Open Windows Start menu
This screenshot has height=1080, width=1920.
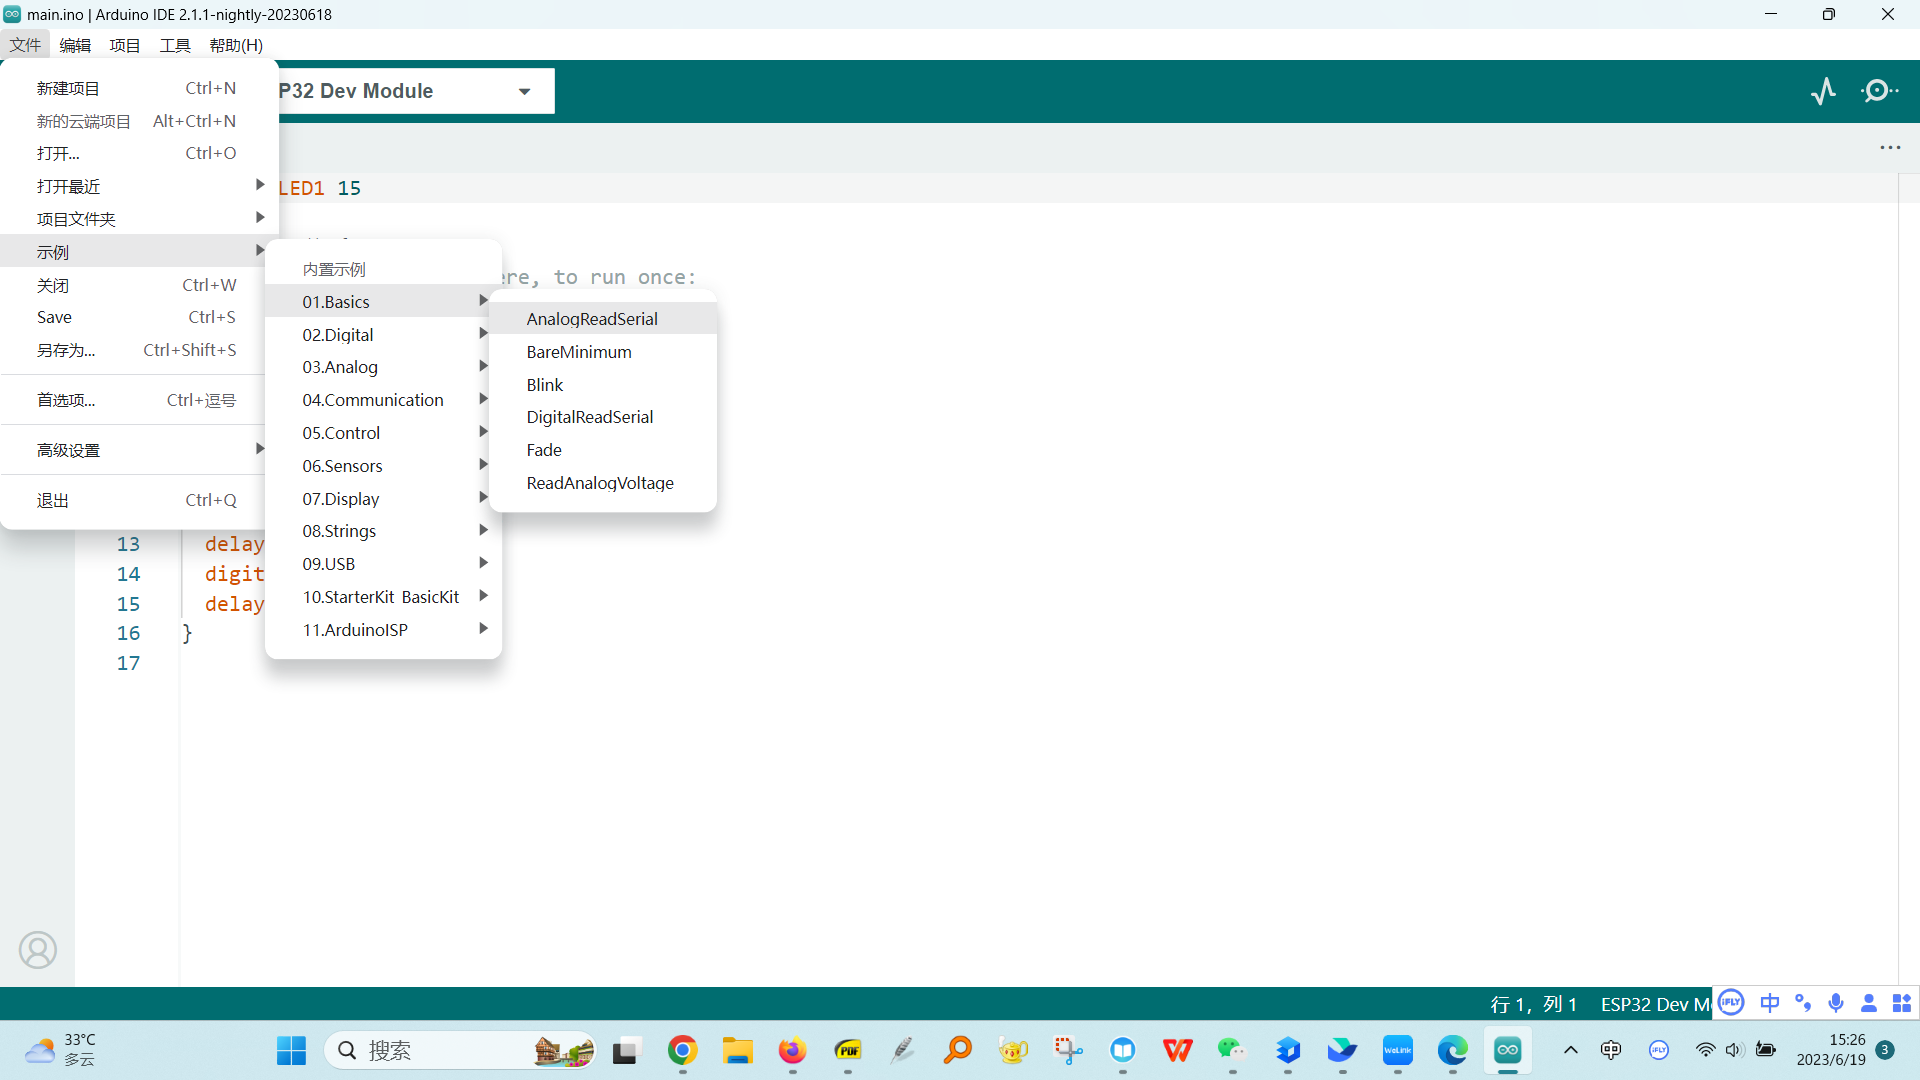click(x=292, y=1050)
